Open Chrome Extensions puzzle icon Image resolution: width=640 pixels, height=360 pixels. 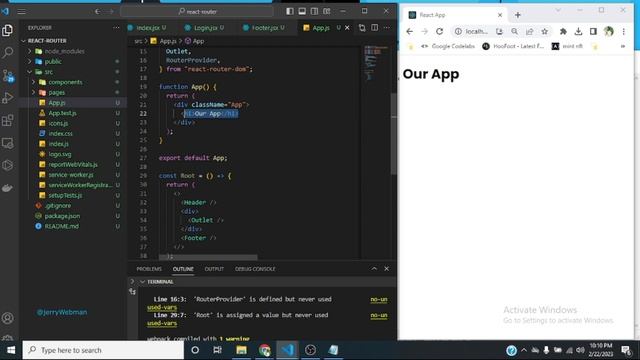(x=563, y=31)
